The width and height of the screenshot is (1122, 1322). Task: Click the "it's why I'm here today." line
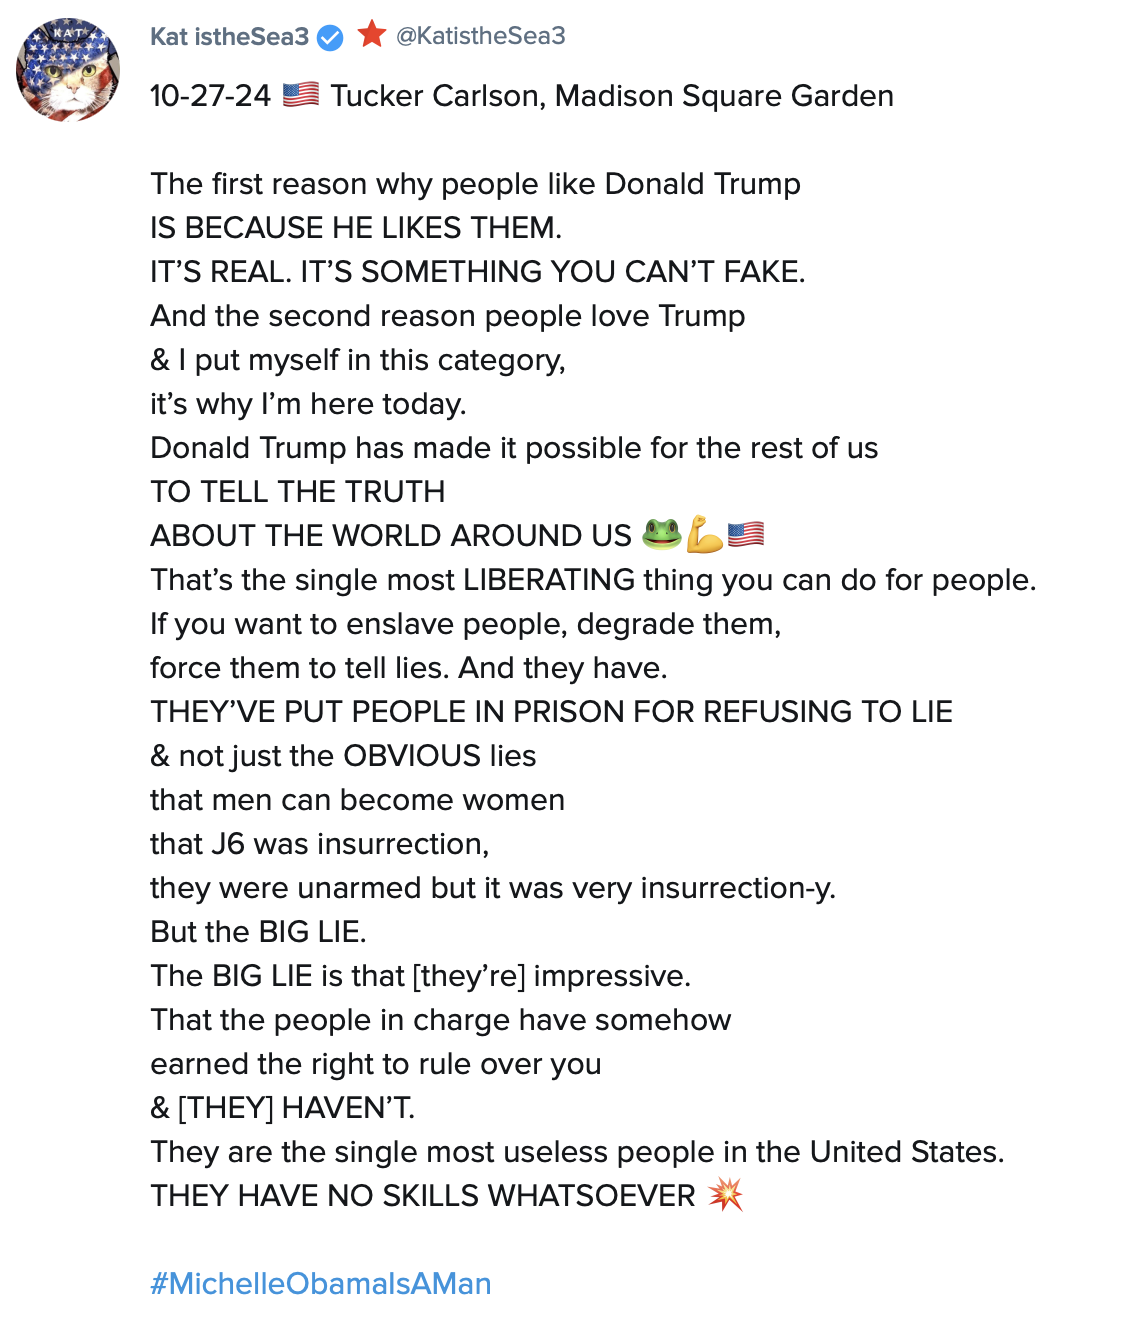coord(308,404)
